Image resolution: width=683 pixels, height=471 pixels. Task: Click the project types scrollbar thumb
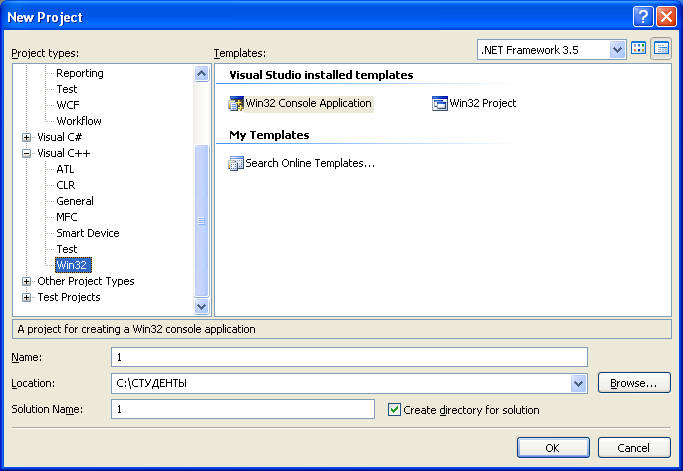[201, 220]
